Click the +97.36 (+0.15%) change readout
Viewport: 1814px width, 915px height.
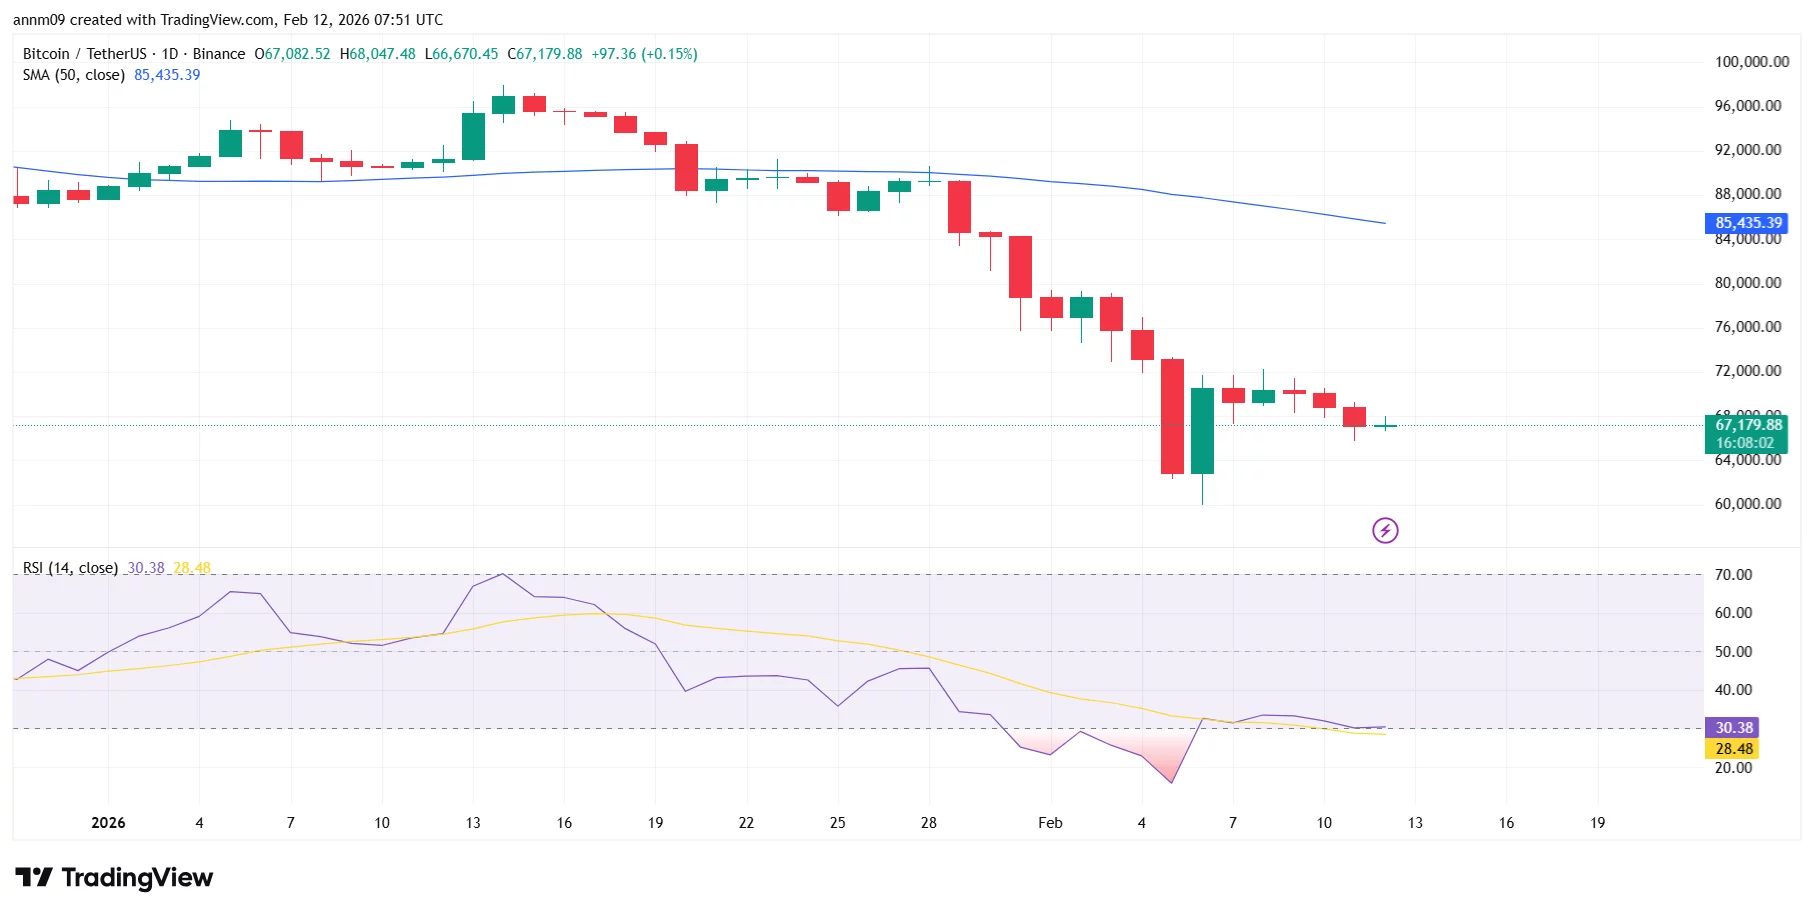pyautogui.click(x=646, y=54)
